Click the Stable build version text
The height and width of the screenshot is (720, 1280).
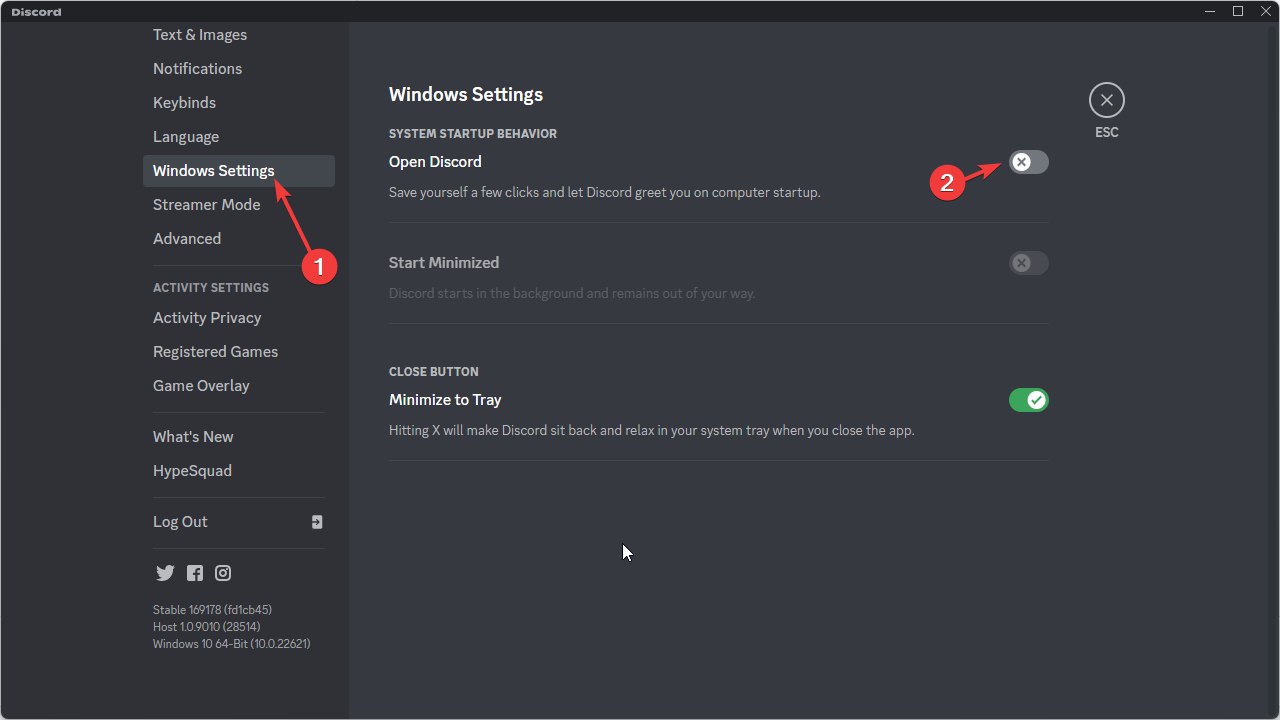coord(212,609)
